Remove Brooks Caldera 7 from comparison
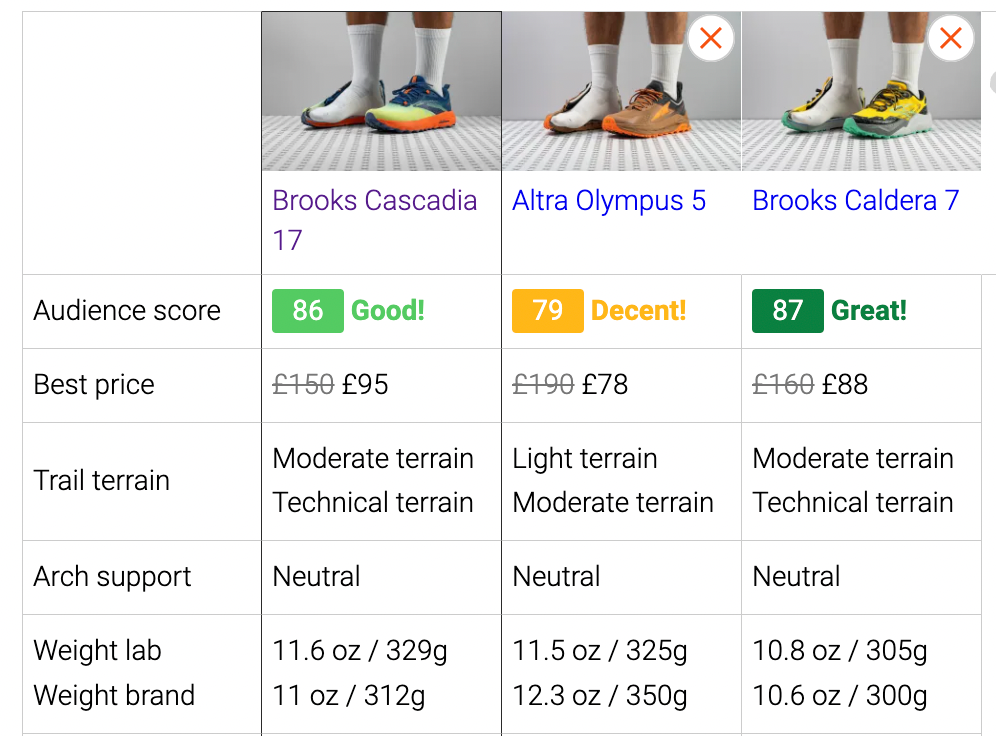 tap(951, 39)
